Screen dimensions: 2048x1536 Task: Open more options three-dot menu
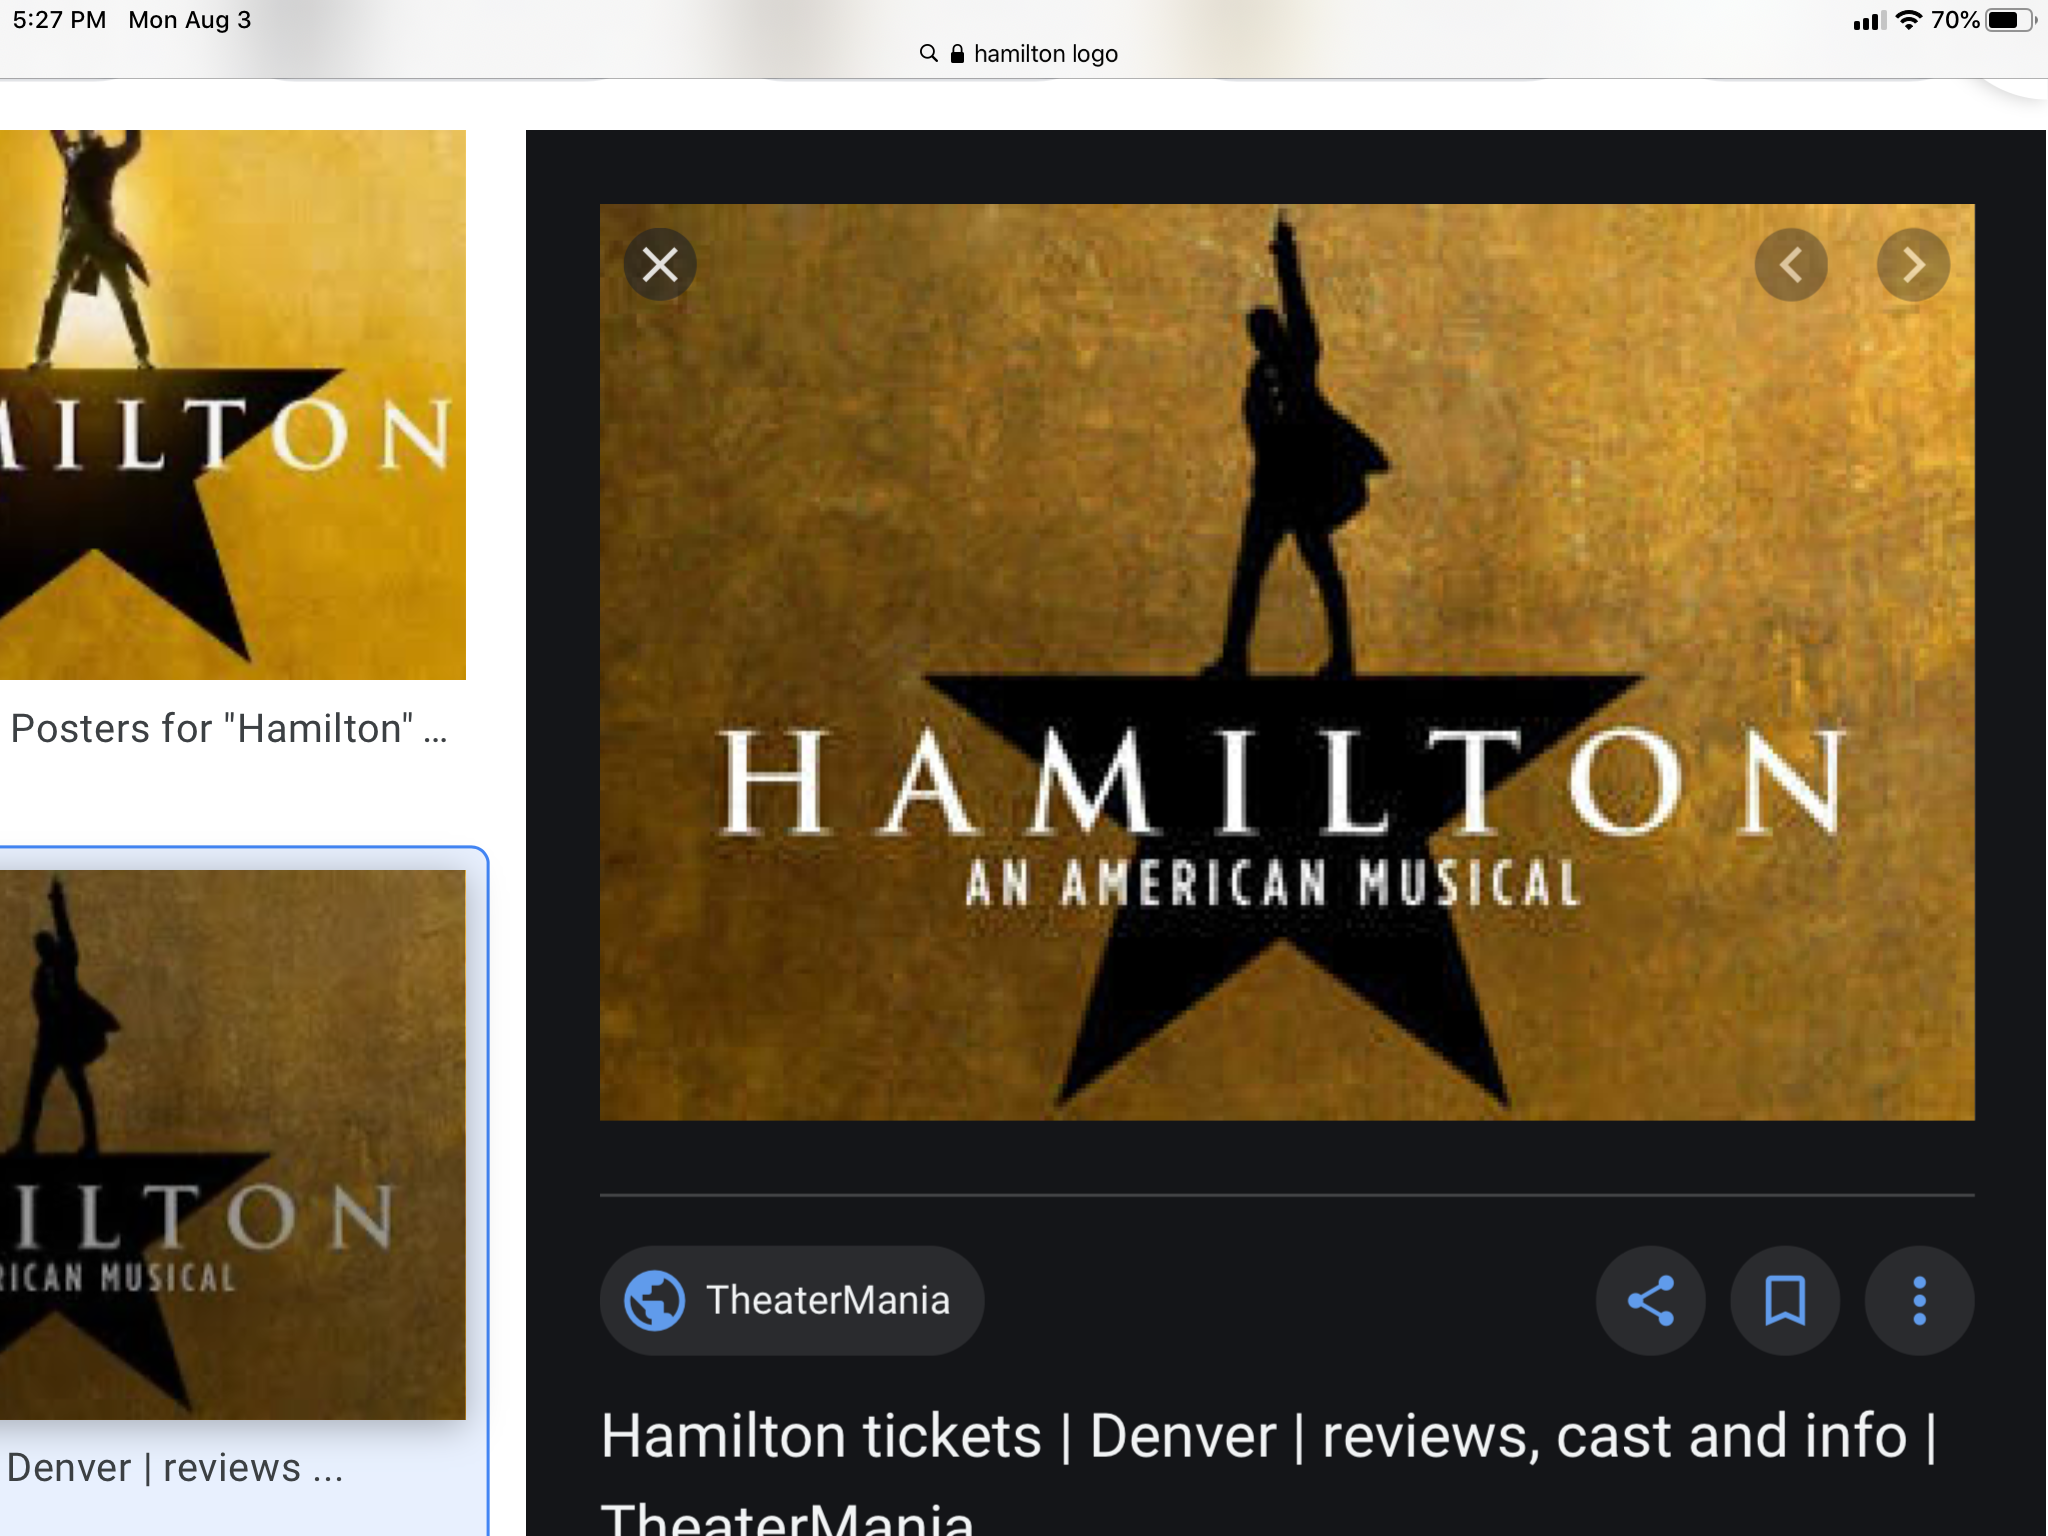coord(1919,1300)
